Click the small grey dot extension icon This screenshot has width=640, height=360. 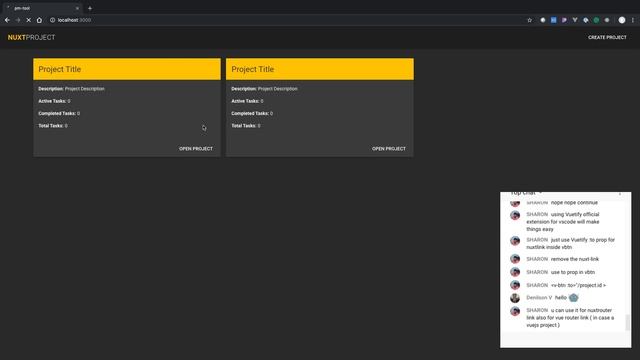point(607,20)
